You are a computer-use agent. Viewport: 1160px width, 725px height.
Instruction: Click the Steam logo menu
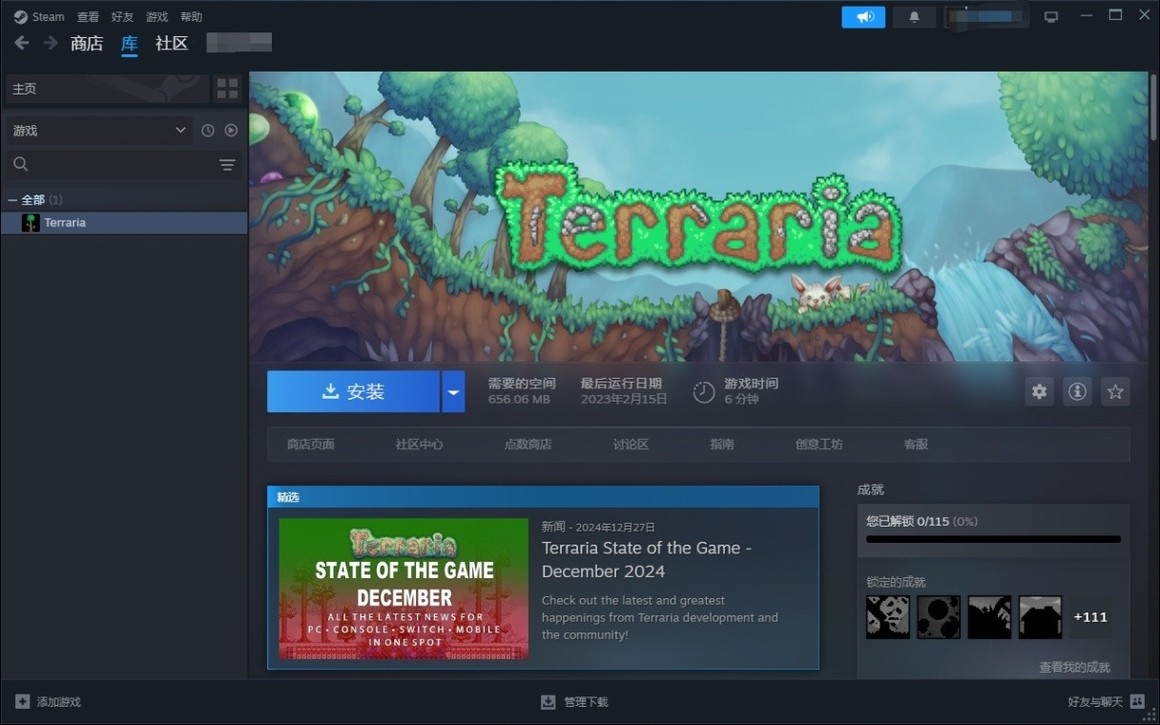(x=39, y=16)
